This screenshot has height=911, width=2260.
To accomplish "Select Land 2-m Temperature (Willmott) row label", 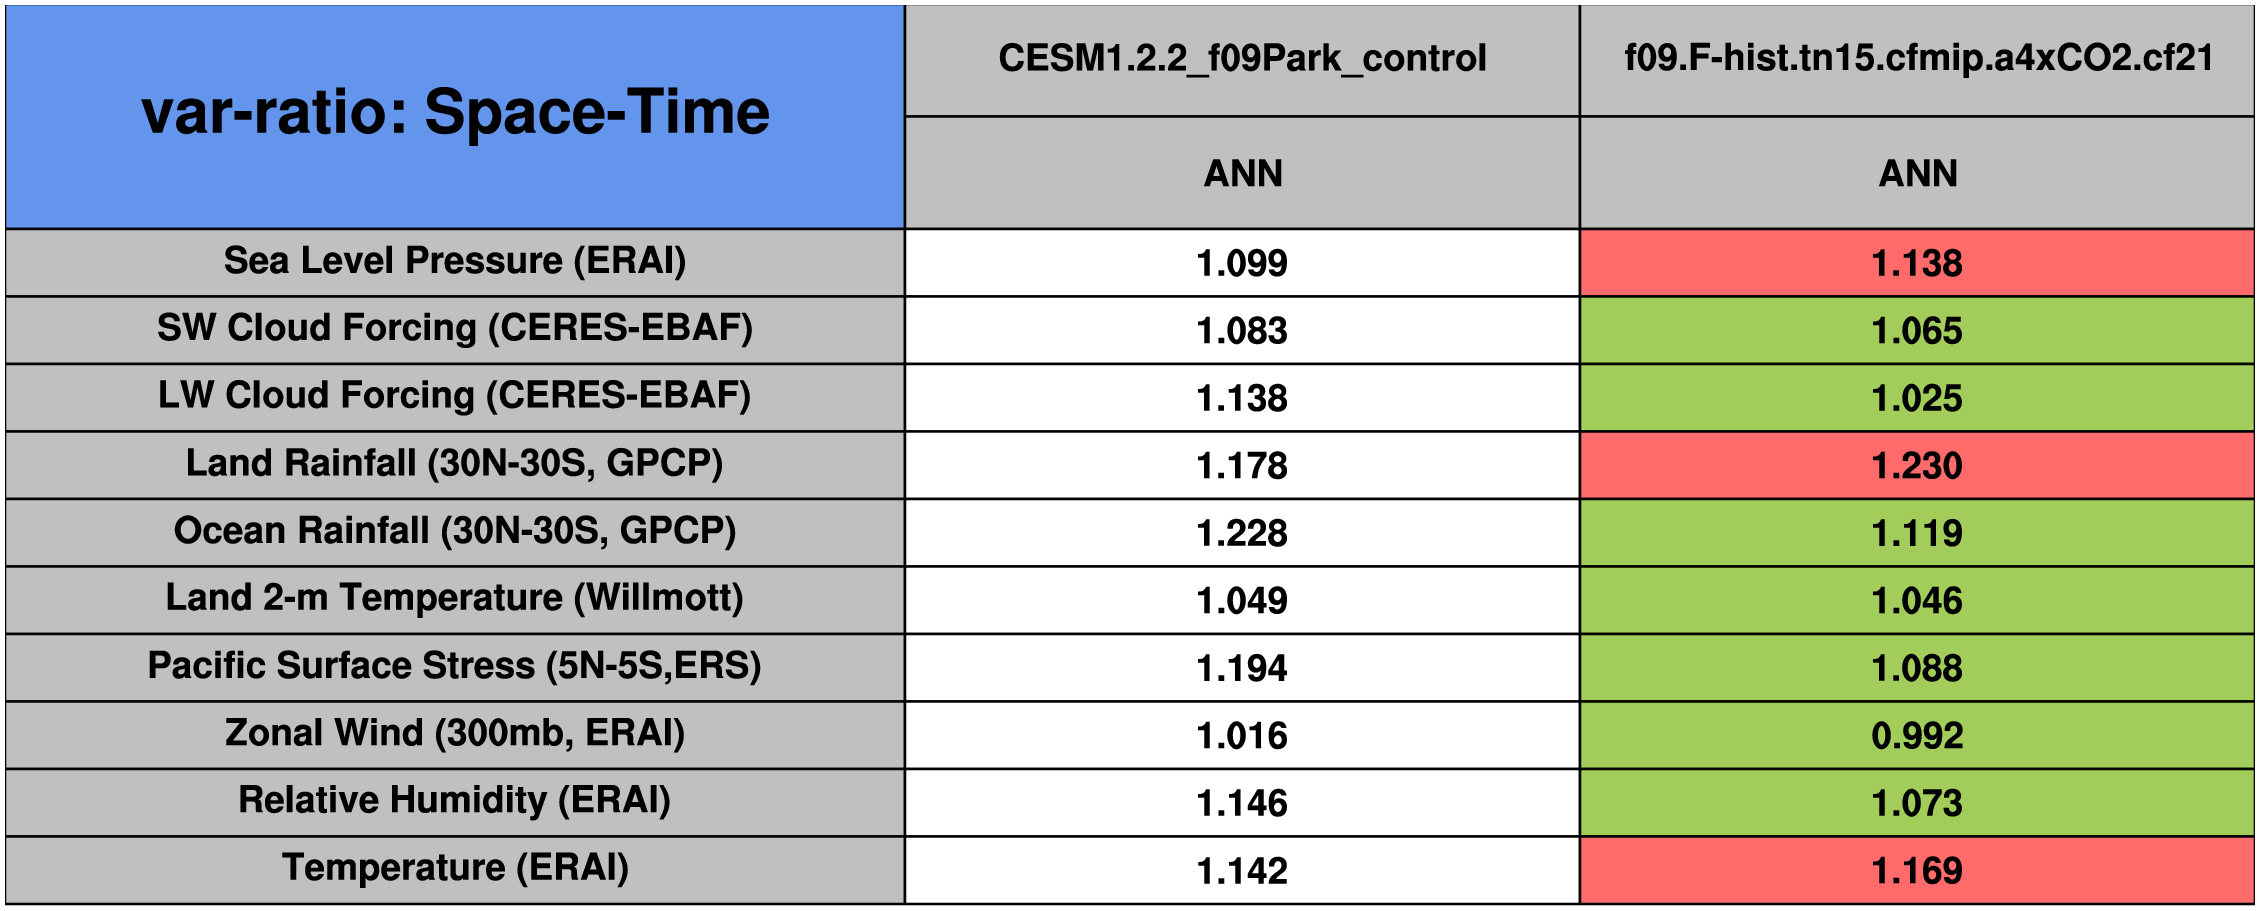I will [x=455, y=599].
